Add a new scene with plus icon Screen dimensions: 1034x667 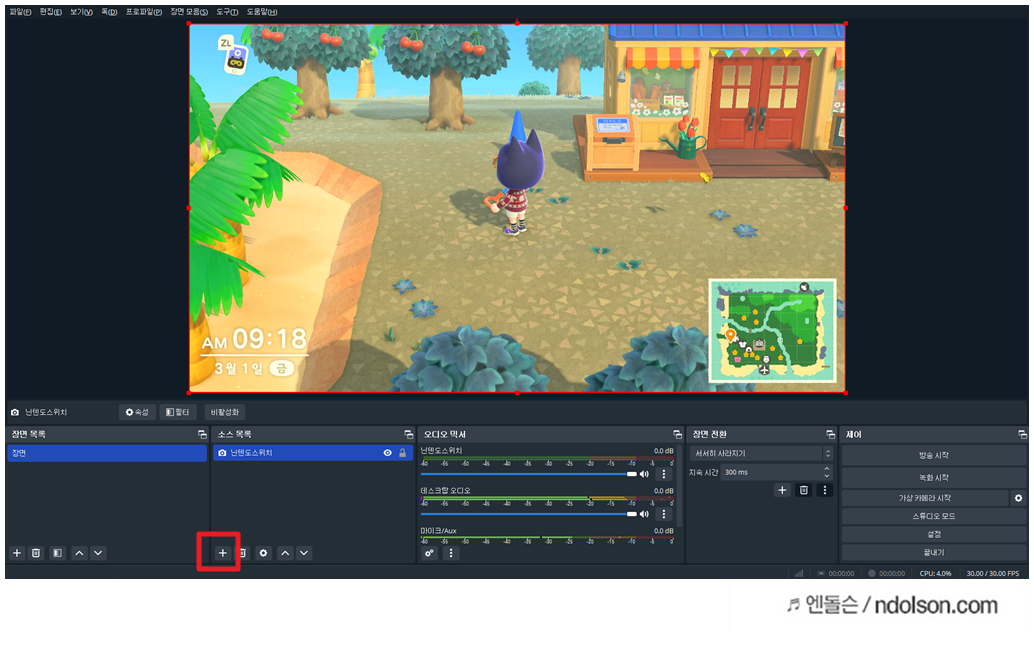(17, 553)
